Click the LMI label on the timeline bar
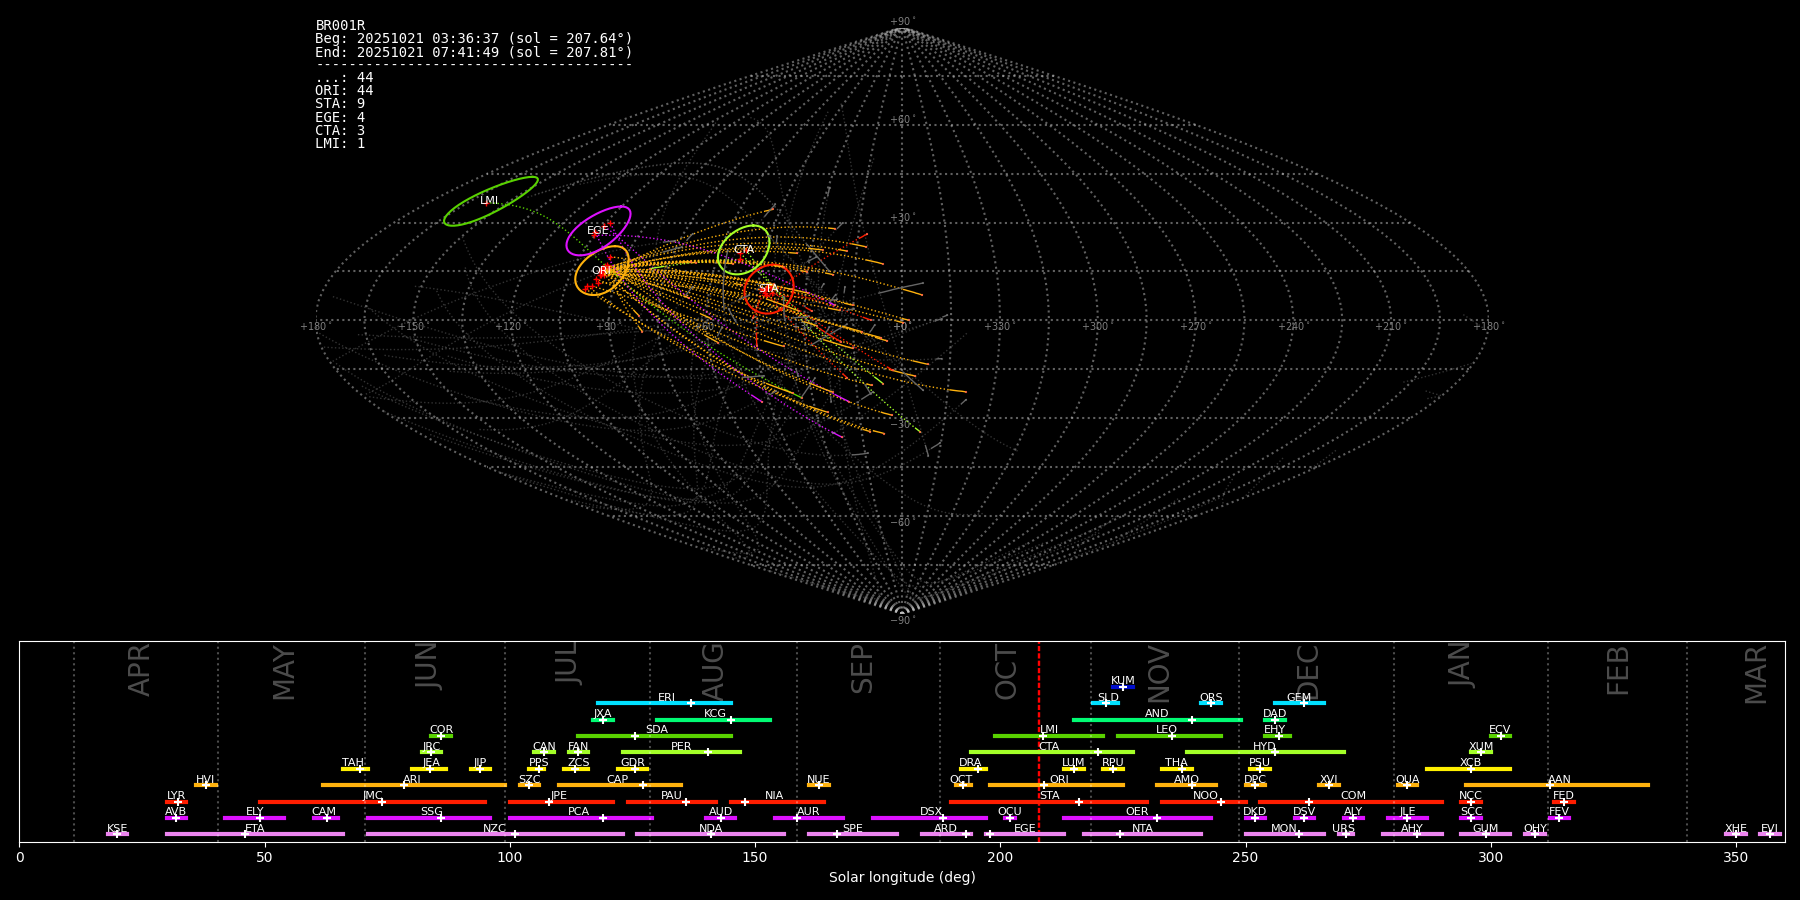Viewport: 1800px width, 900px height. [1049, 730]
